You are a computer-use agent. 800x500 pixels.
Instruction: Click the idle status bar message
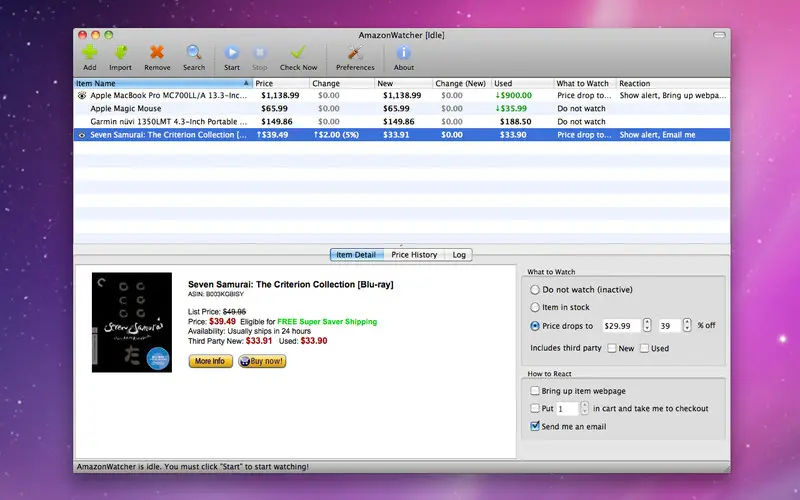(x=192, y=467)
